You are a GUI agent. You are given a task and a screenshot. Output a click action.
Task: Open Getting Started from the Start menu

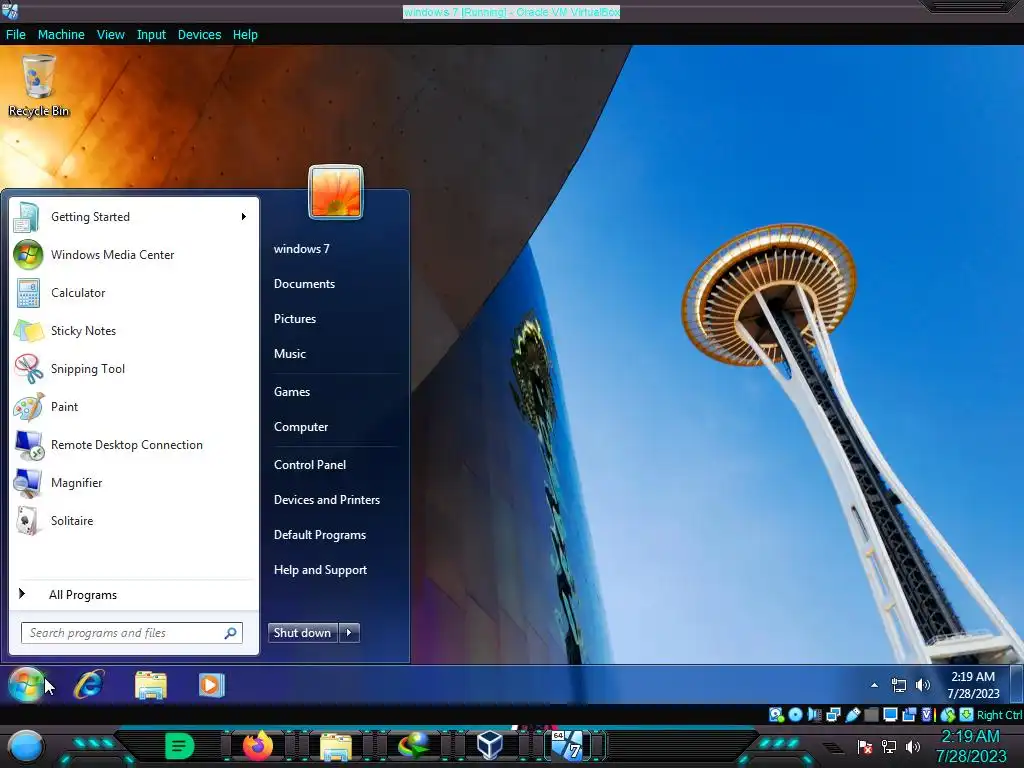point(134,217)
